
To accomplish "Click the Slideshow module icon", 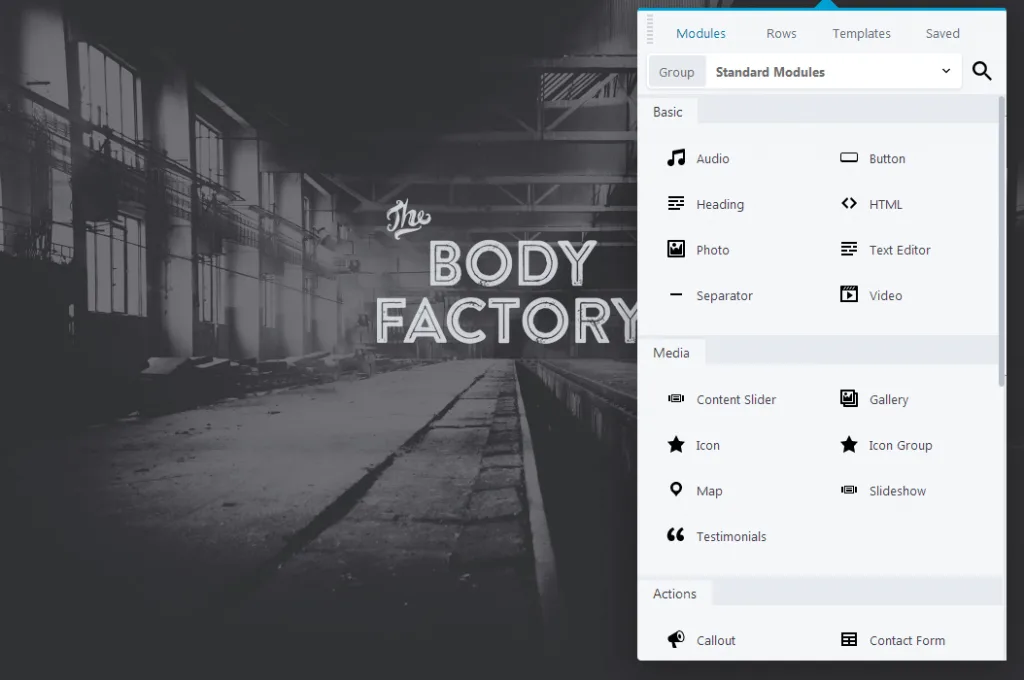I will pos(849,490).
